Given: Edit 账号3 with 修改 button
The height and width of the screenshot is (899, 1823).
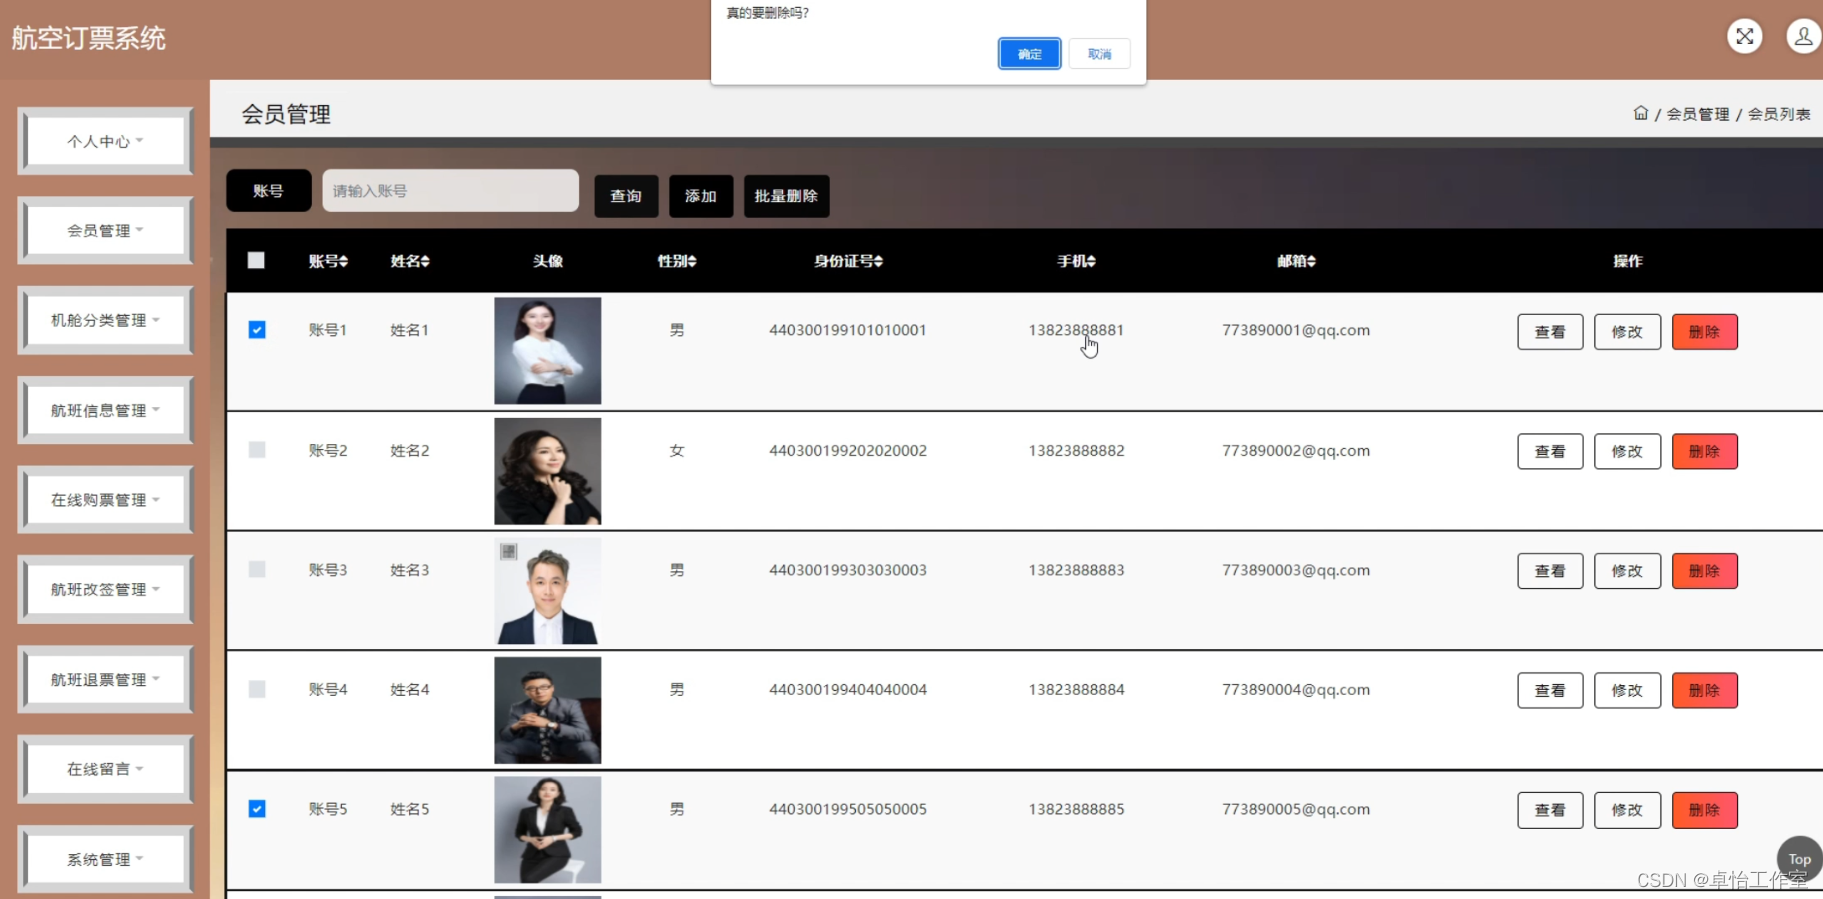Looking at the screenshot, I should click(x=1627, y=571).
